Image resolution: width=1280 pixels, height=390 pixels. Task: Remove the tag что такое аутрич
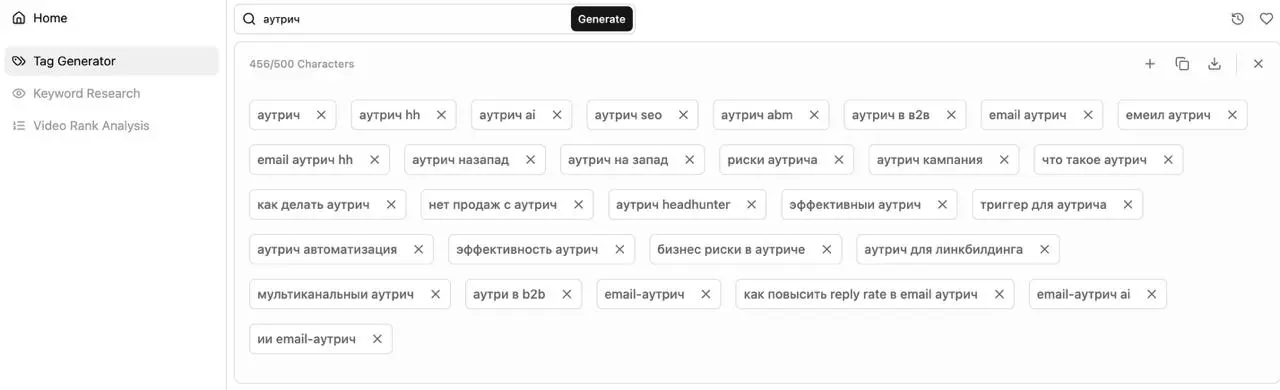[x=1168, y=160]
